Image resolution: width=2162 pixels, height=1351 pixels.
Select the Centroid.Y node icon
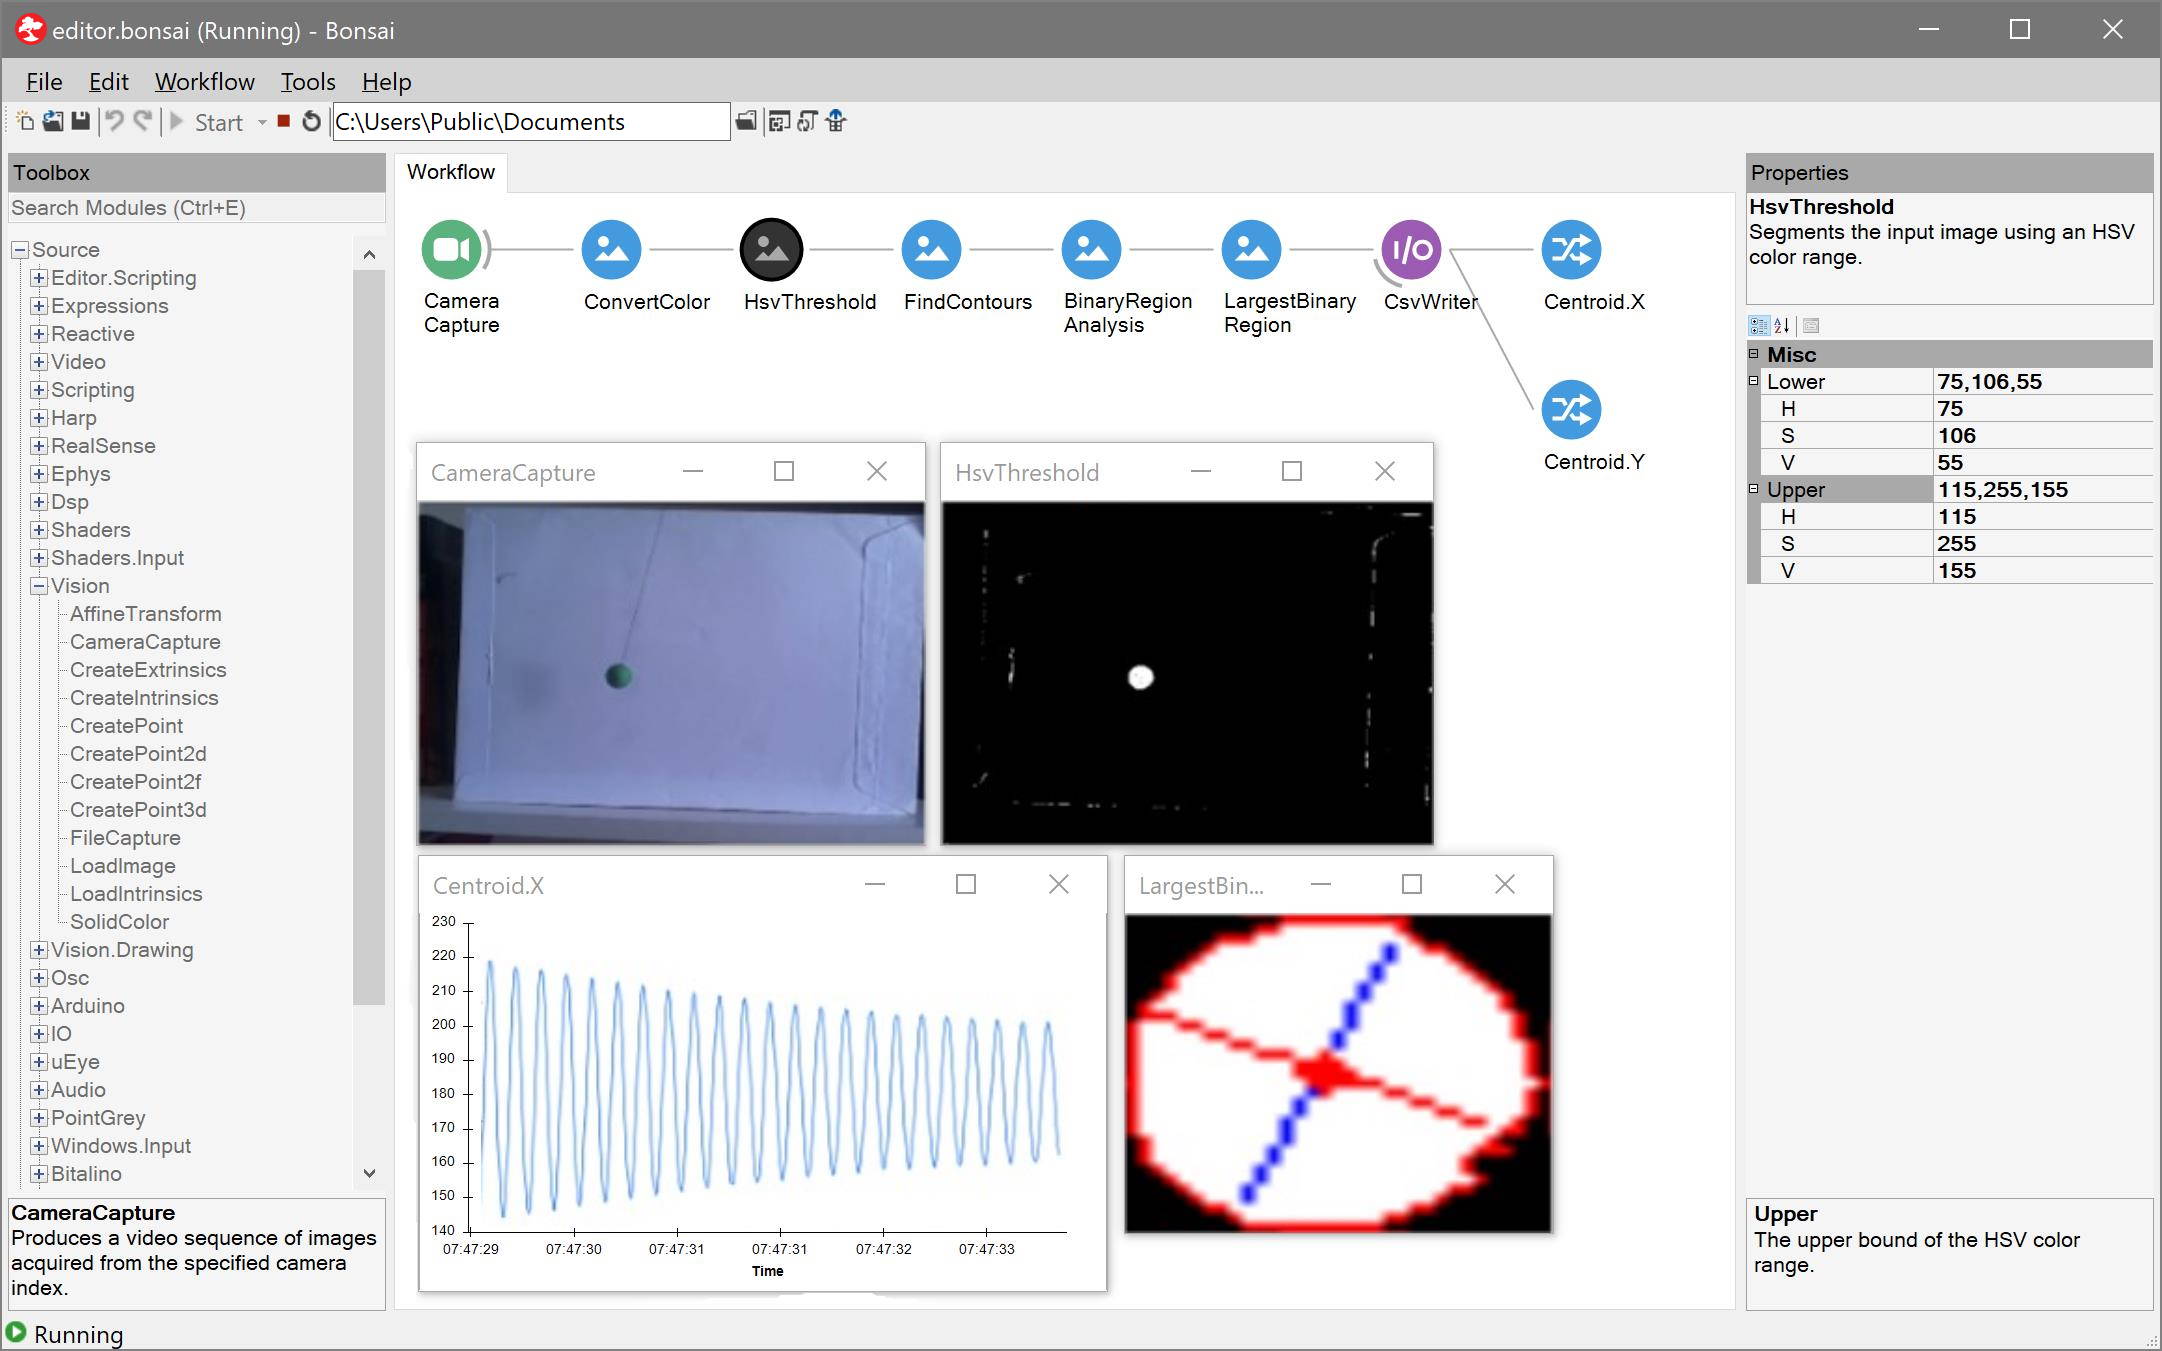pyautogui.click(x=1571, y=410)
